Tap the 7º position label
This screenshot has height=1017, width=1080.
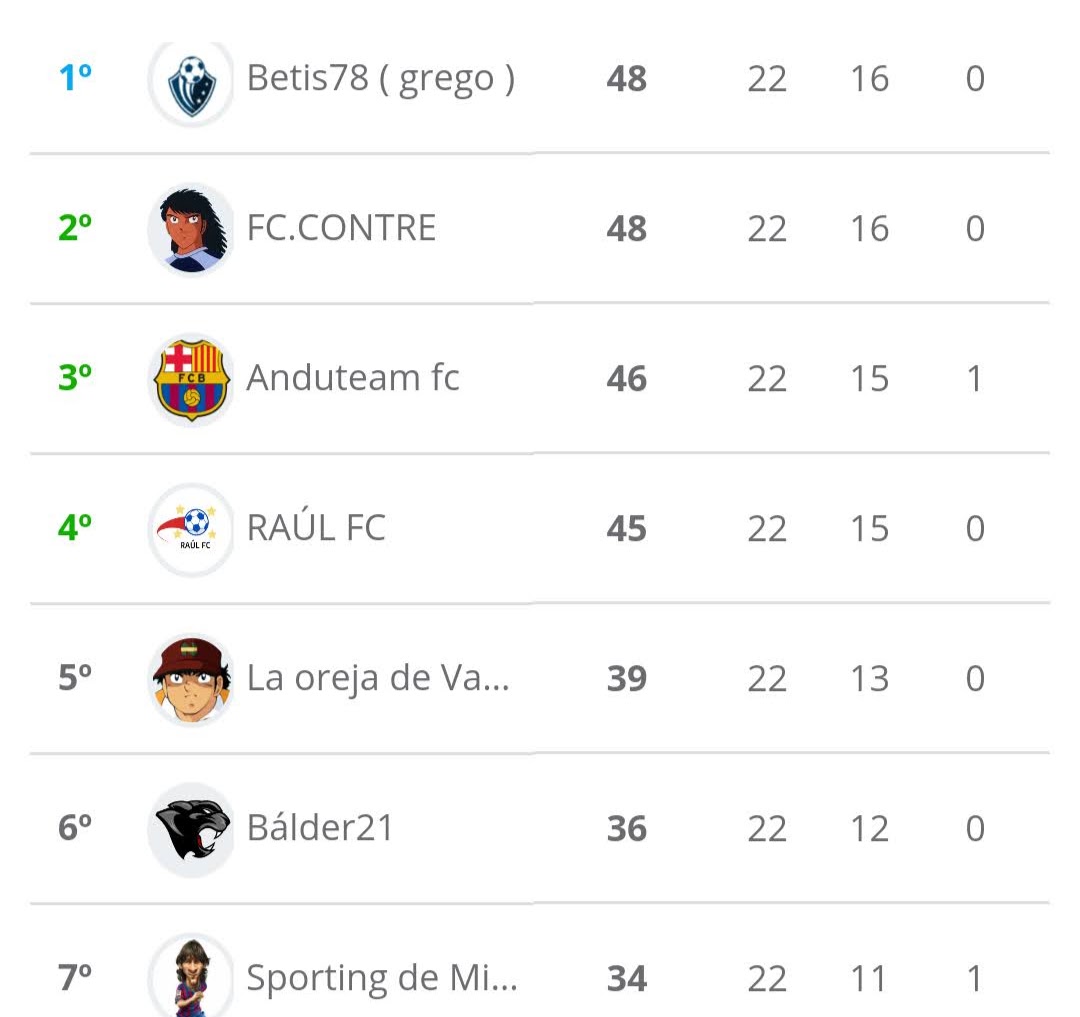click(75, 977)
